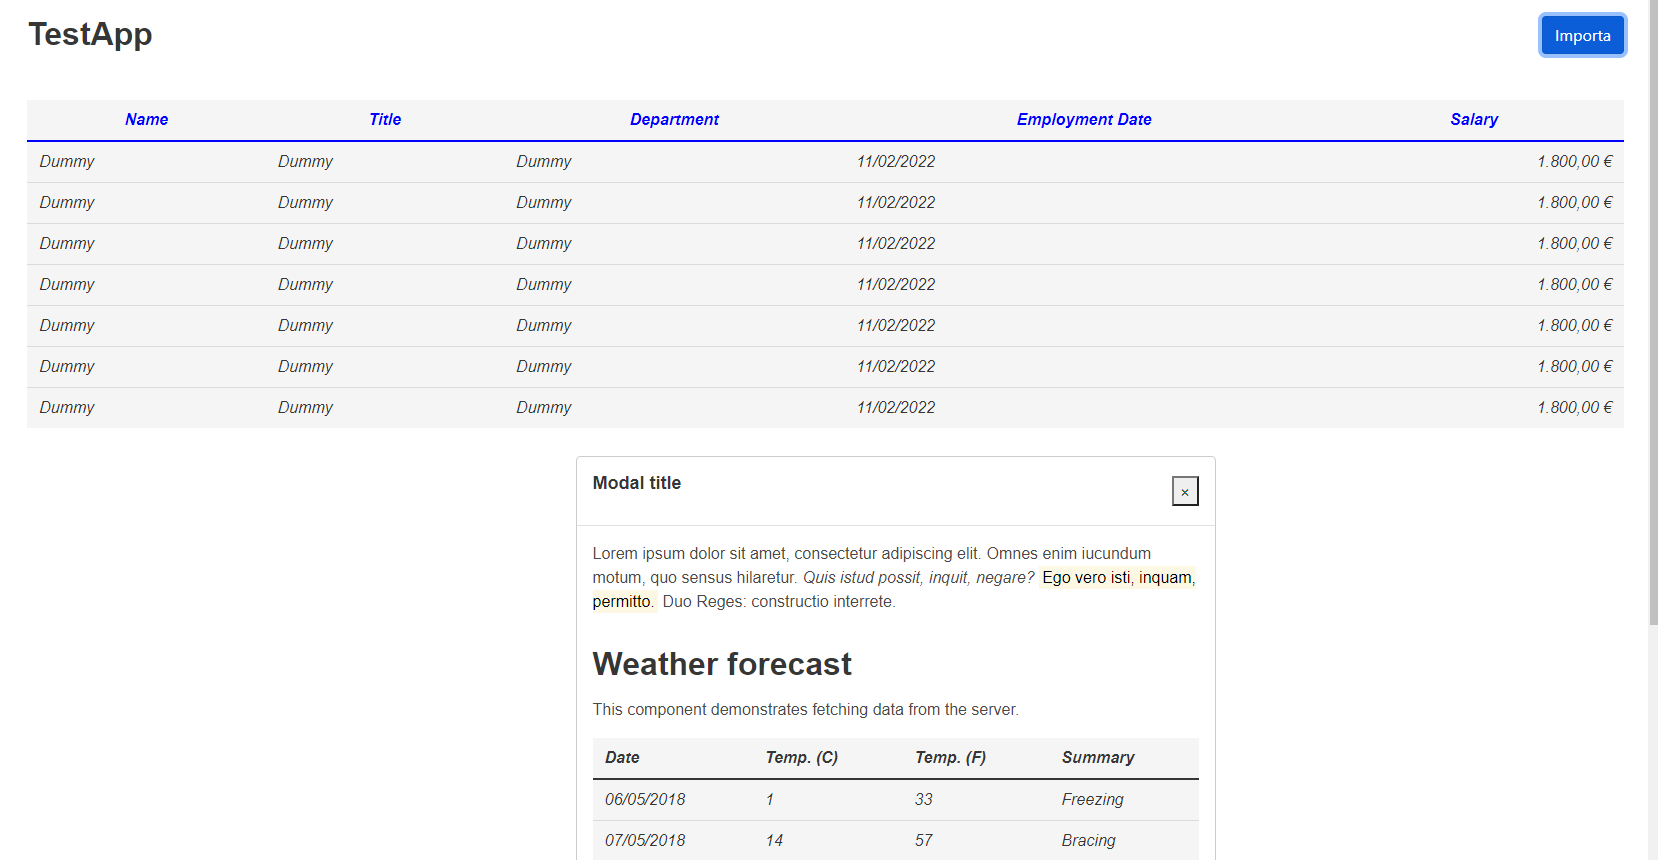Viewport: 1658px width, 860px height.
Task: Click the 'Temp. (F)' column header
Action: point(950,757)
